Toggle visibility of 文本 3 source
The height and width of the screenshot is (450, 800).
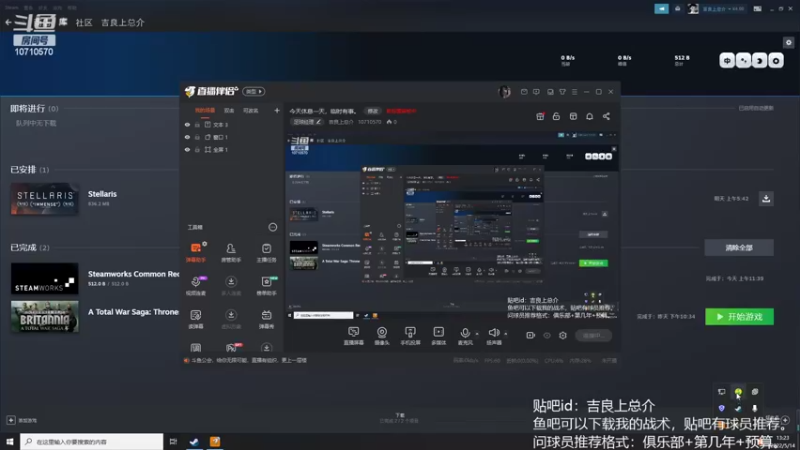(x=187, y=124)
